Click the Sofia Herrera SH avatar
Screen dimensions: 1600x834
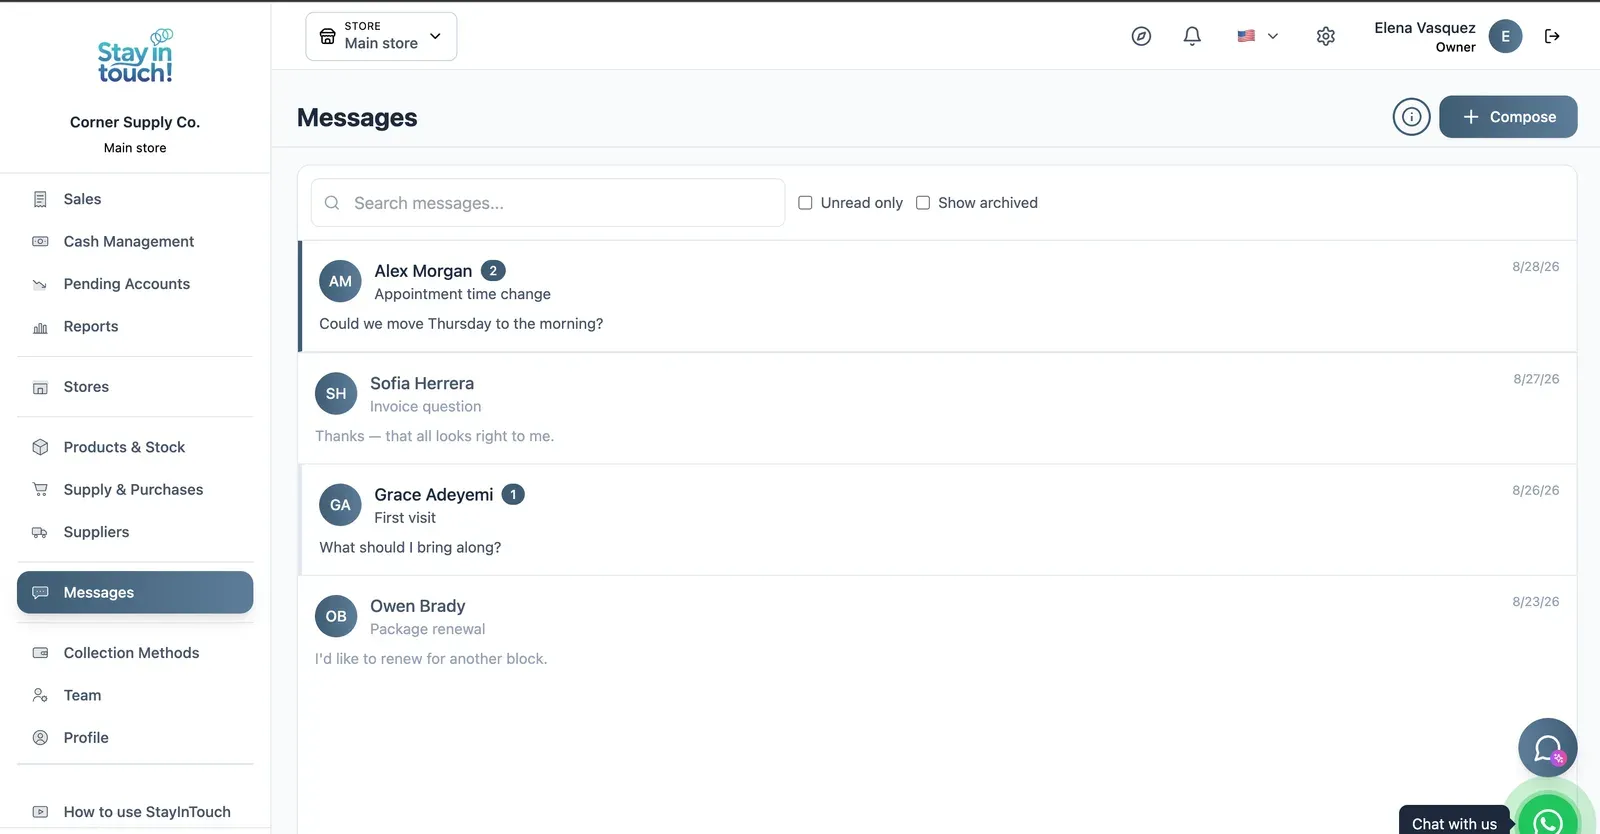tap(336, 394)
